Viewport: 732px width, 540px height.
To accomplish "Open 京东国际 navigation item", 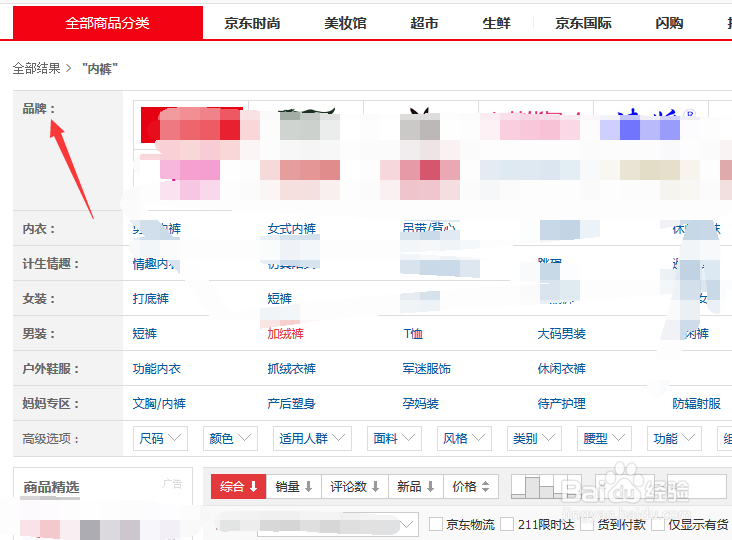I will [584, 23].
